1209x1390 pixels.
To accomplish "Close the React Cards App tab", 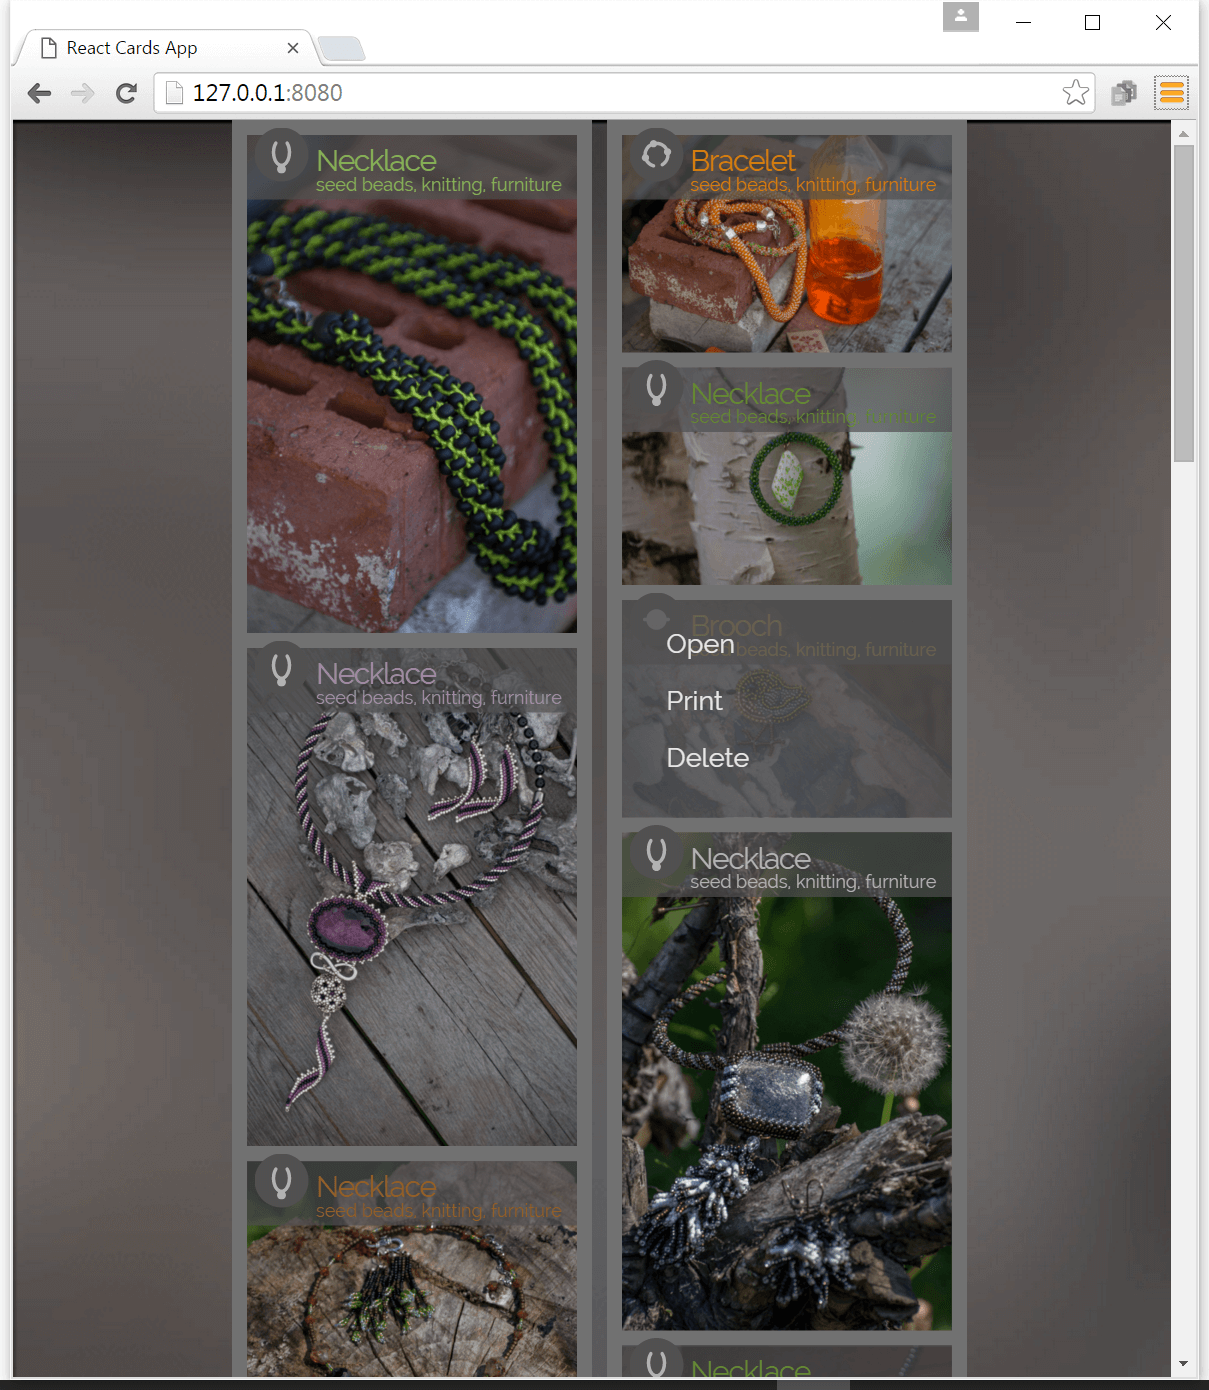I will [x=293, y=48].
